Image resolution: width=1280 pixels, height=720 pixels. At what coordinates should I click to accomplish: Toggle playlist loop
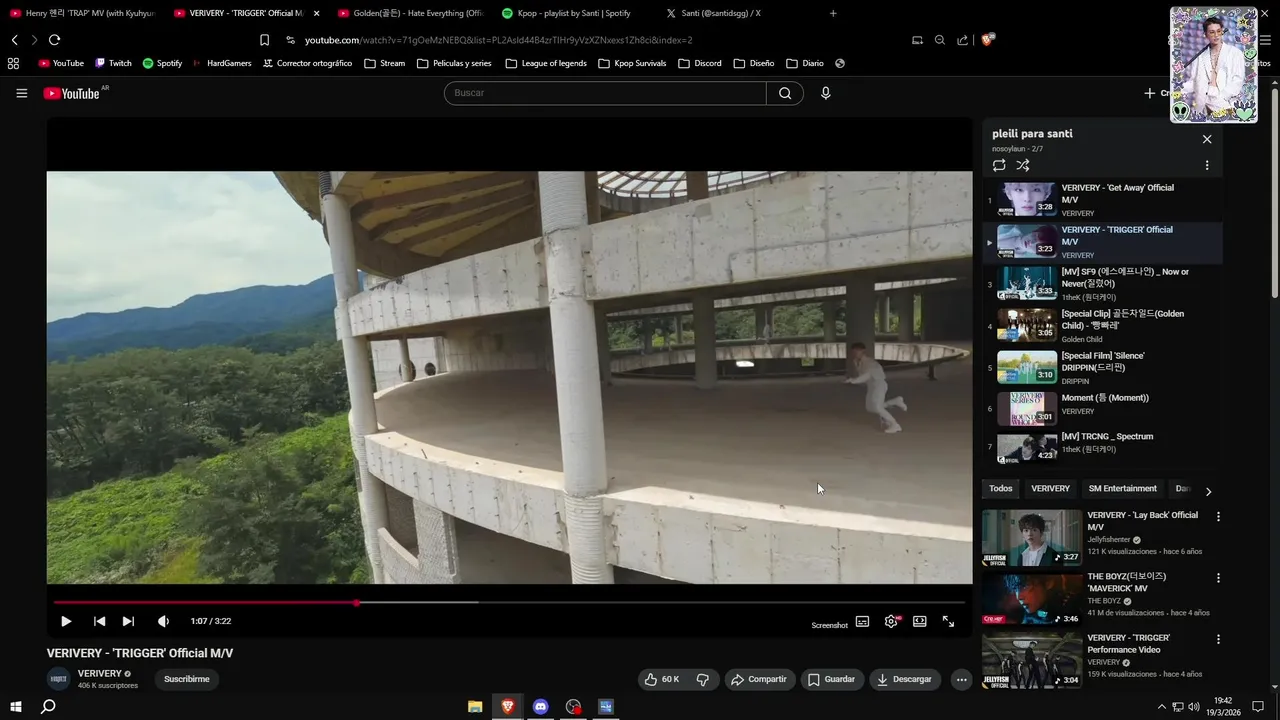(999, 165)
